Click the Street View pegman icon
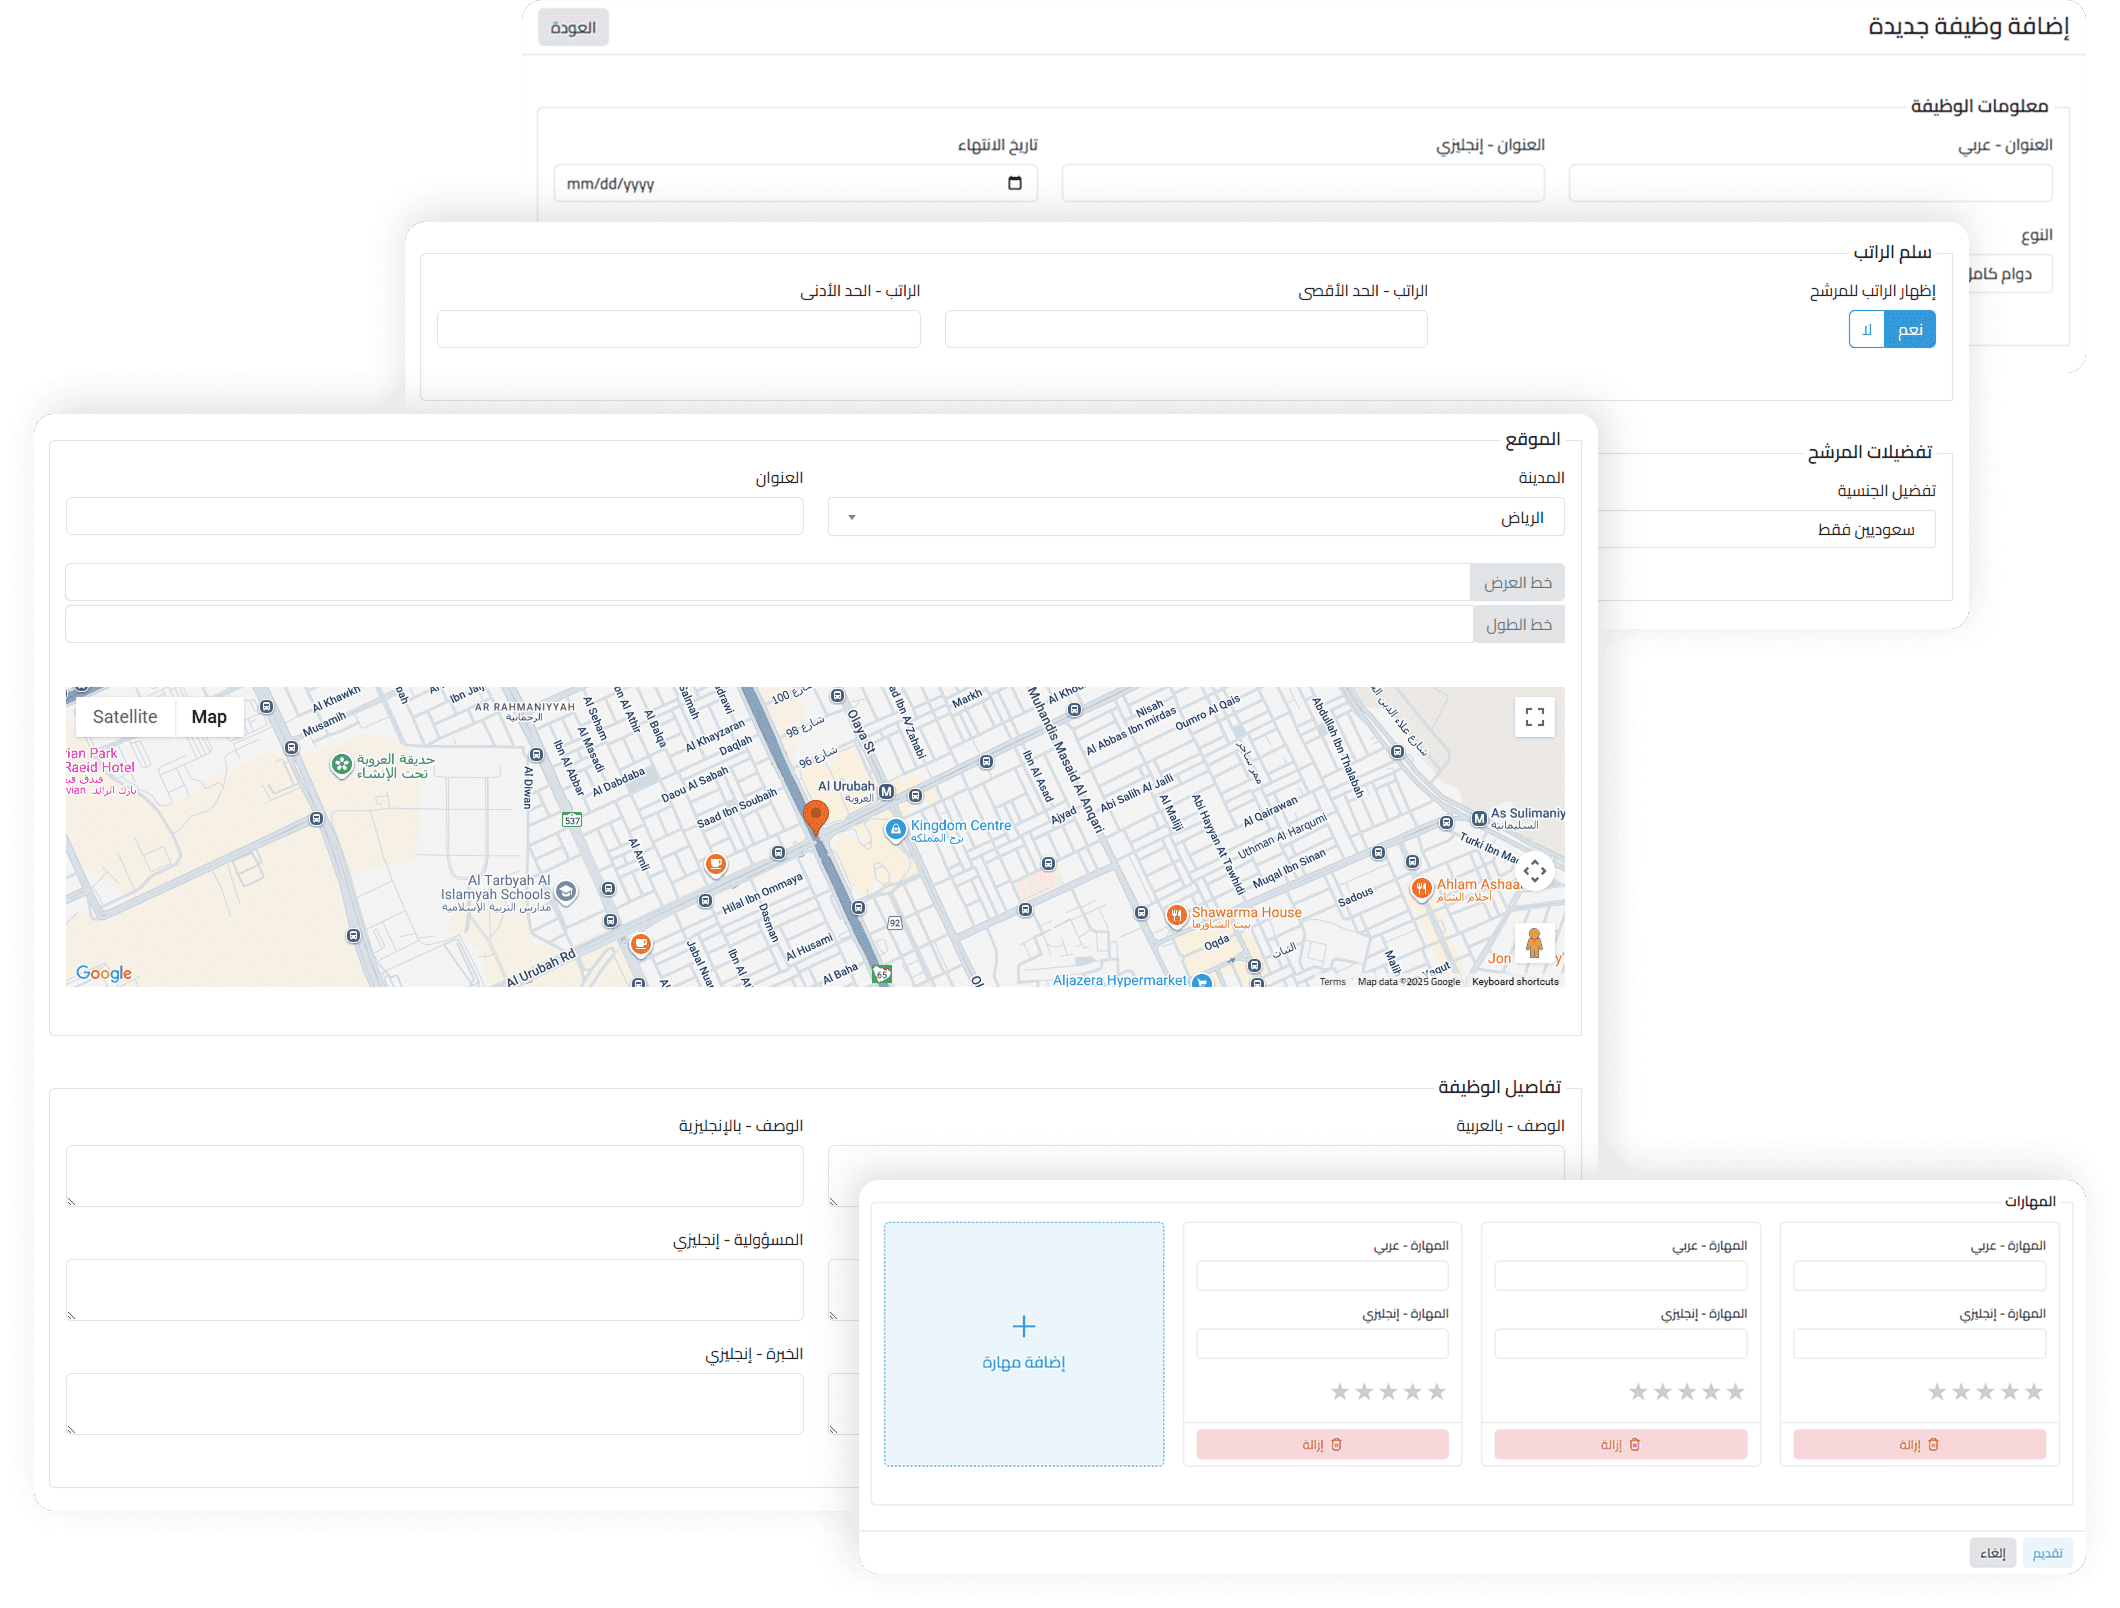 click(x=1534, y=943)
